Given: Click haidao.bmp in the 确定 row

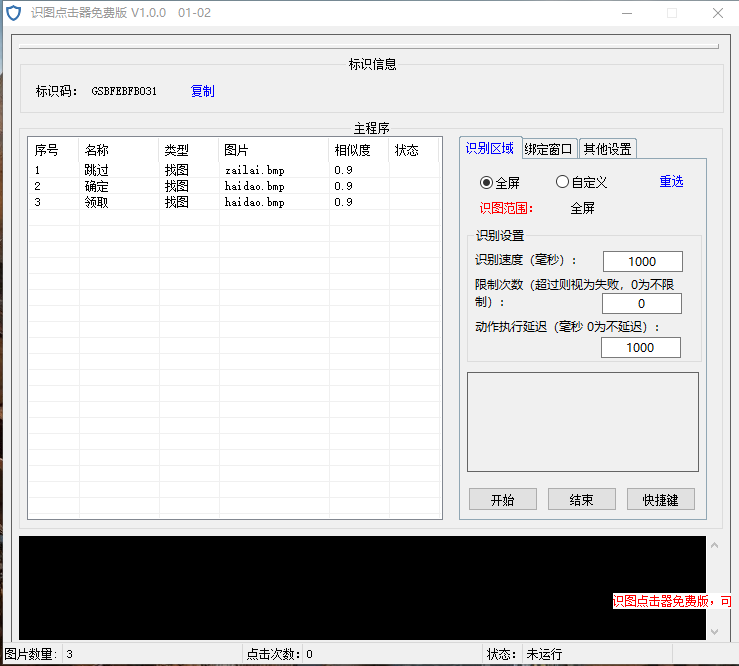Looking at the screenshot, I should [255, 186].
